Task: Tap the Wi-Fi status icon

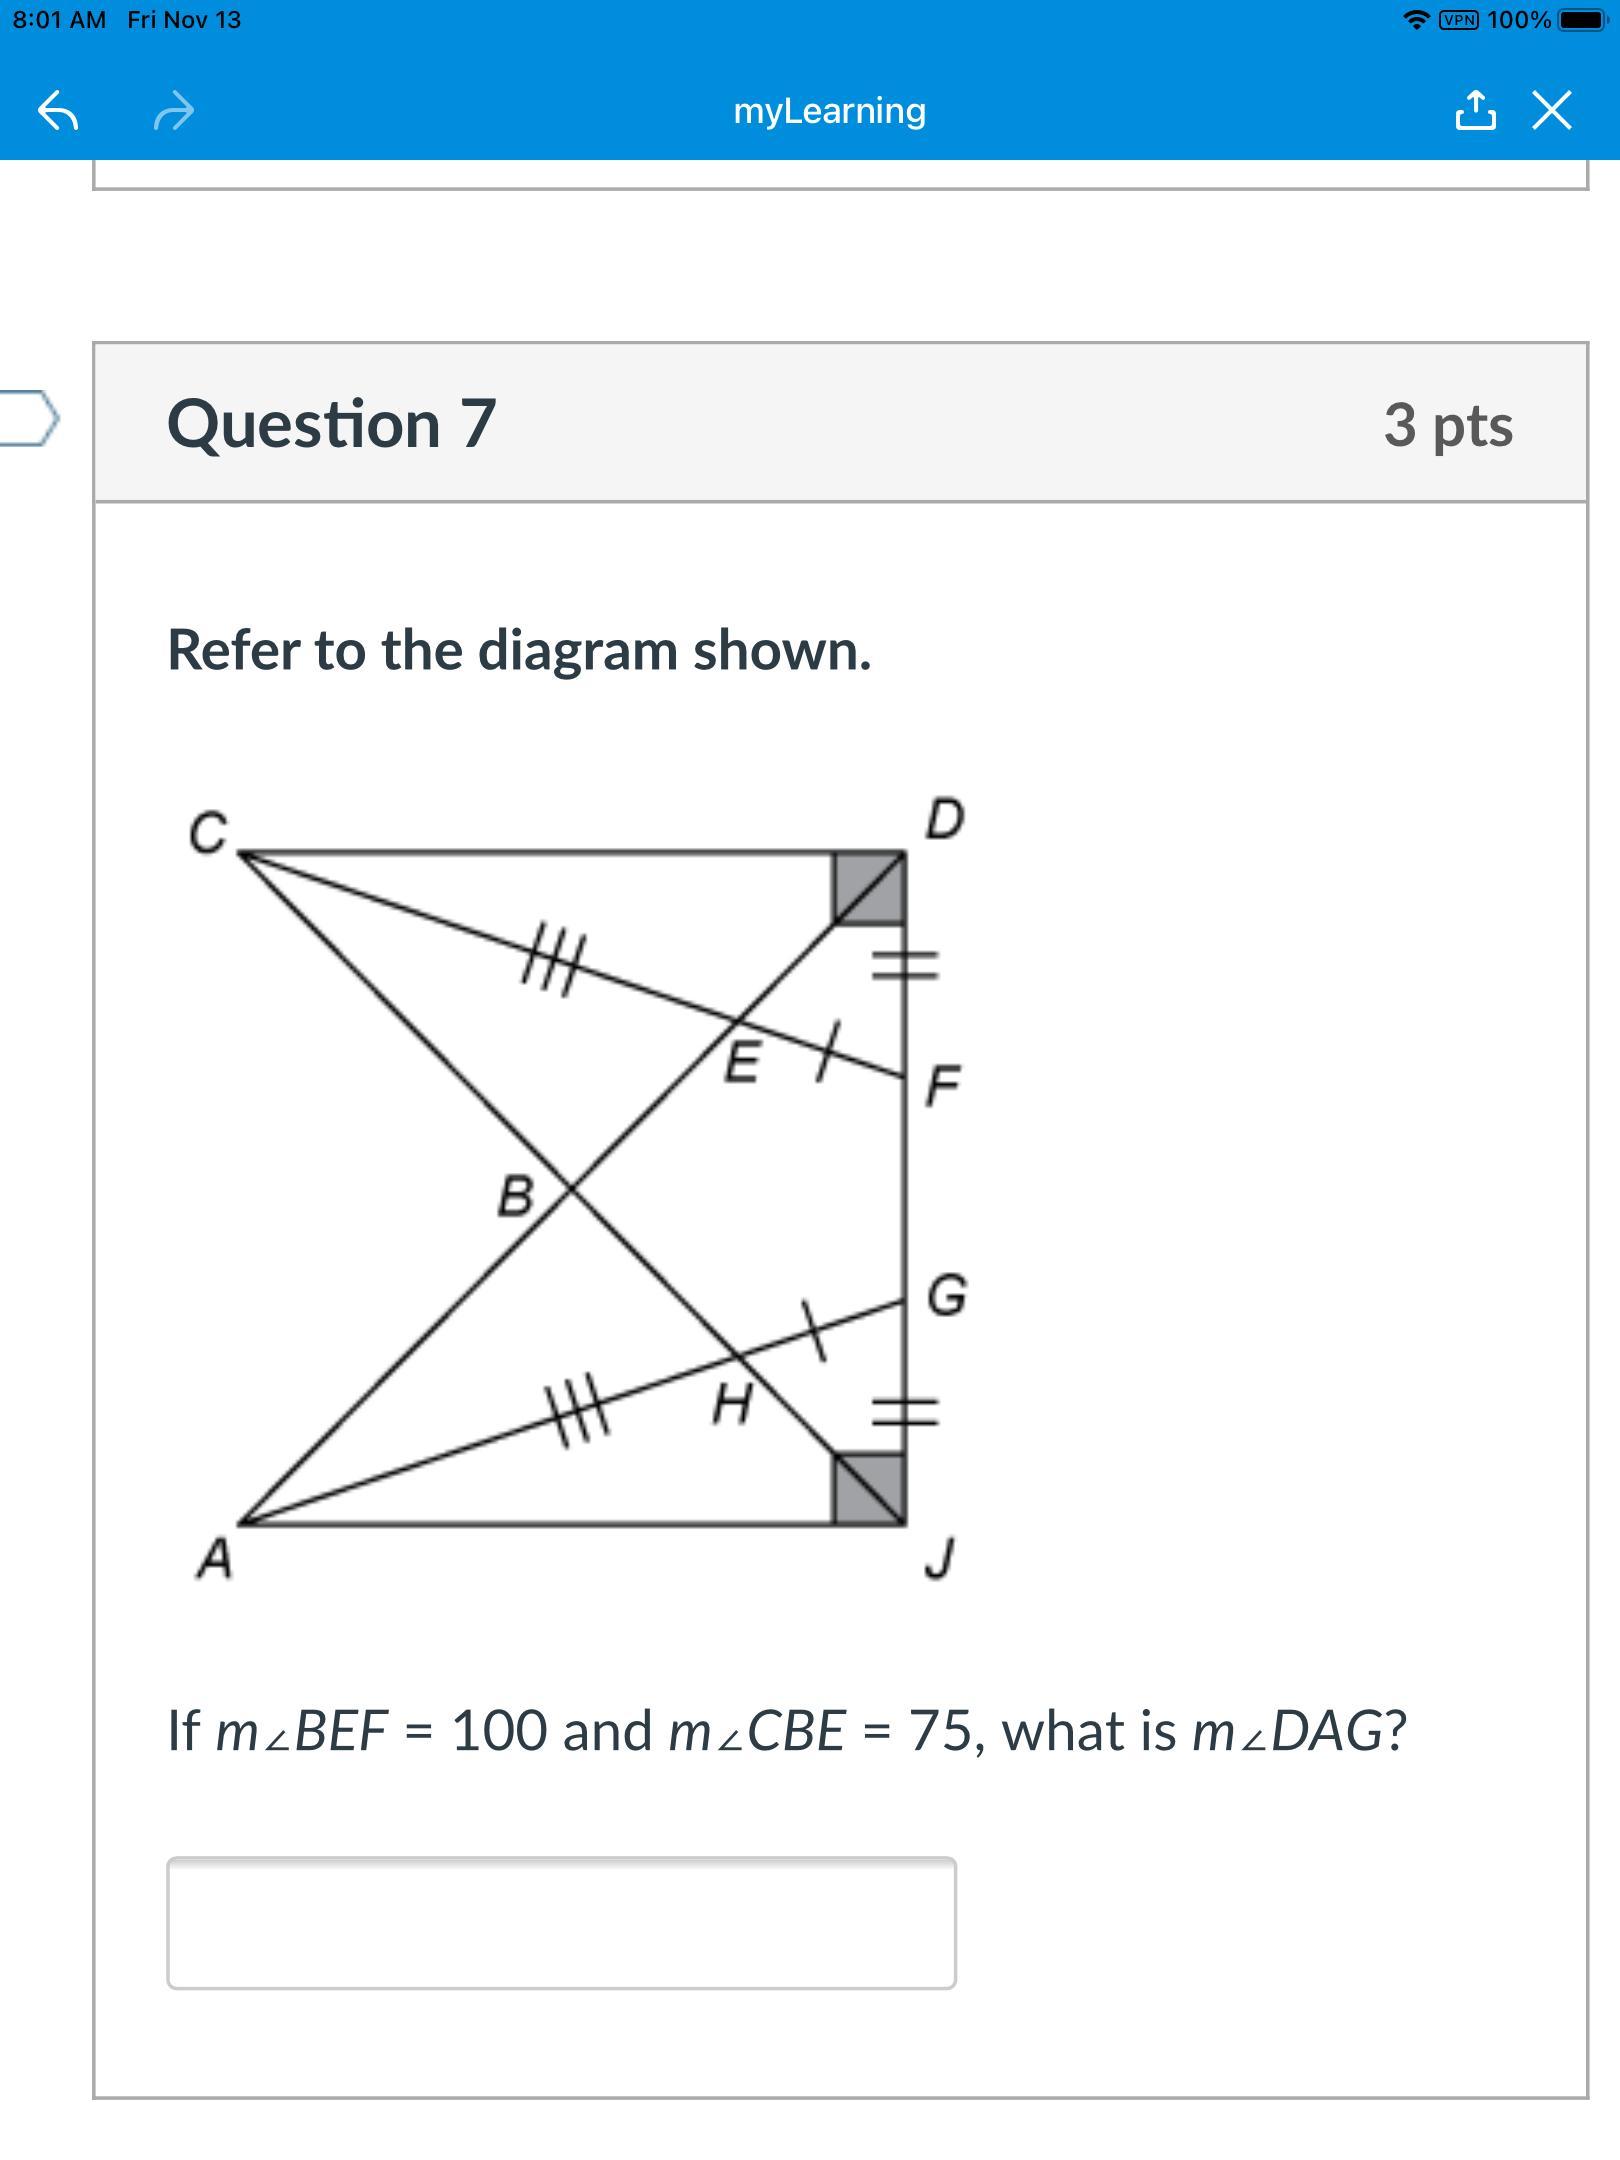Action: [1416, 20]
